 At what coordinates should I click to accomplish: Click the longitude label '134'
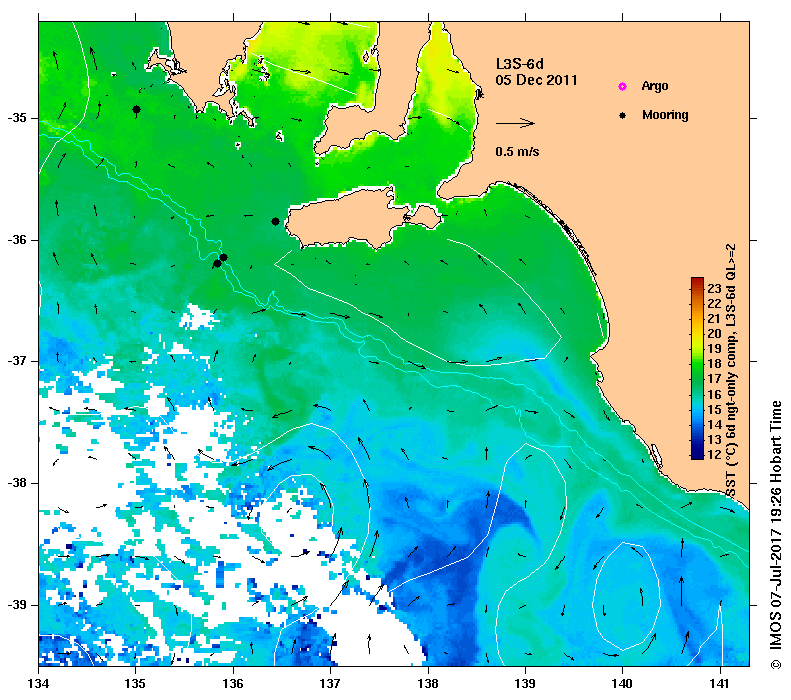pos(38,684)
